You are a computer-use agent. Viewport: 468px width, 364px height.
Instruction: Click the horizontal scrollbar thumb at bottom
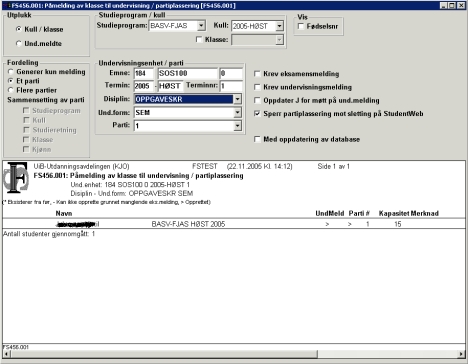(x=164, y=354)
